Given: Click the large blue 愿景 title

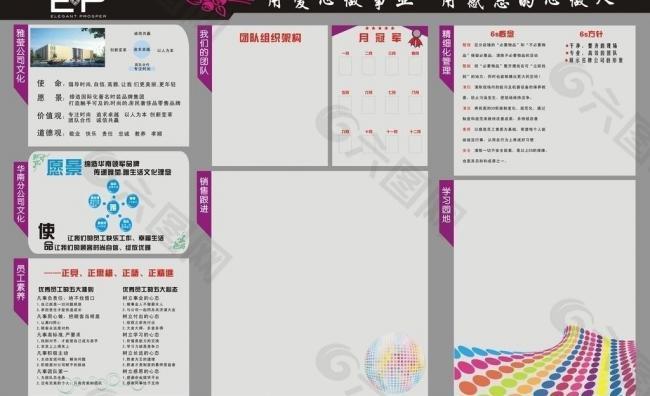Looking at the screenshot, I should 64,167.
